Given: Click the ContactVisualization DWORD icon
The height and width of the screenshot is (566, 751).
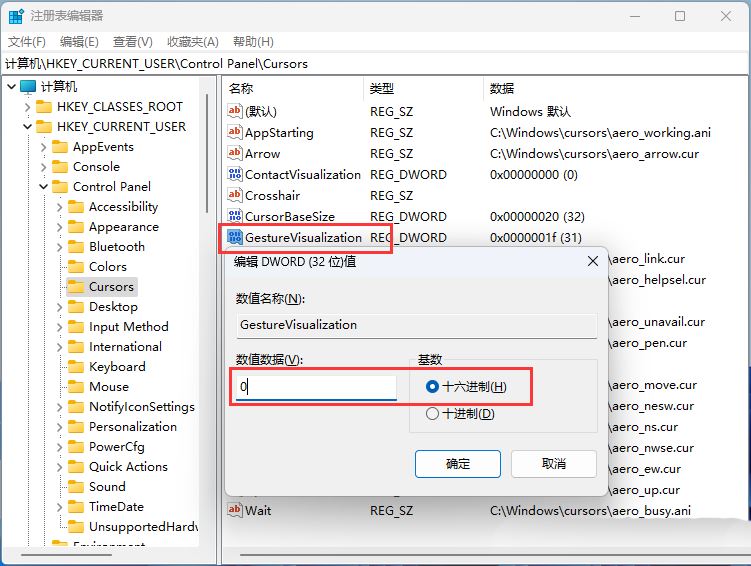Looking at the screenshot, I should point(235,174).
